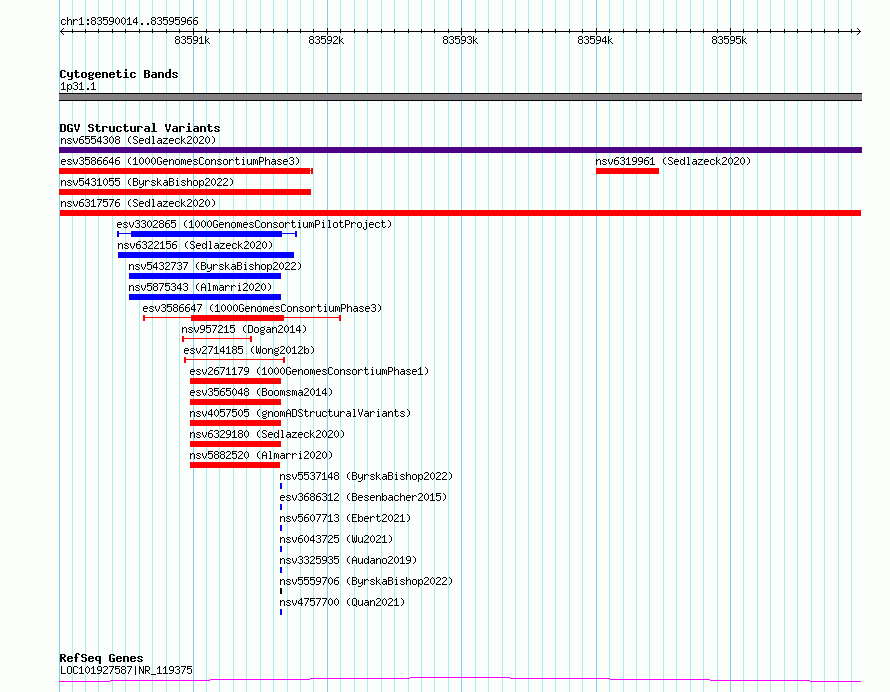Click nsv6317576 (Sedlazeck2020) variant label
Image resolution: width=890 pixels, height=692 pixels.
tap(138, 203)
